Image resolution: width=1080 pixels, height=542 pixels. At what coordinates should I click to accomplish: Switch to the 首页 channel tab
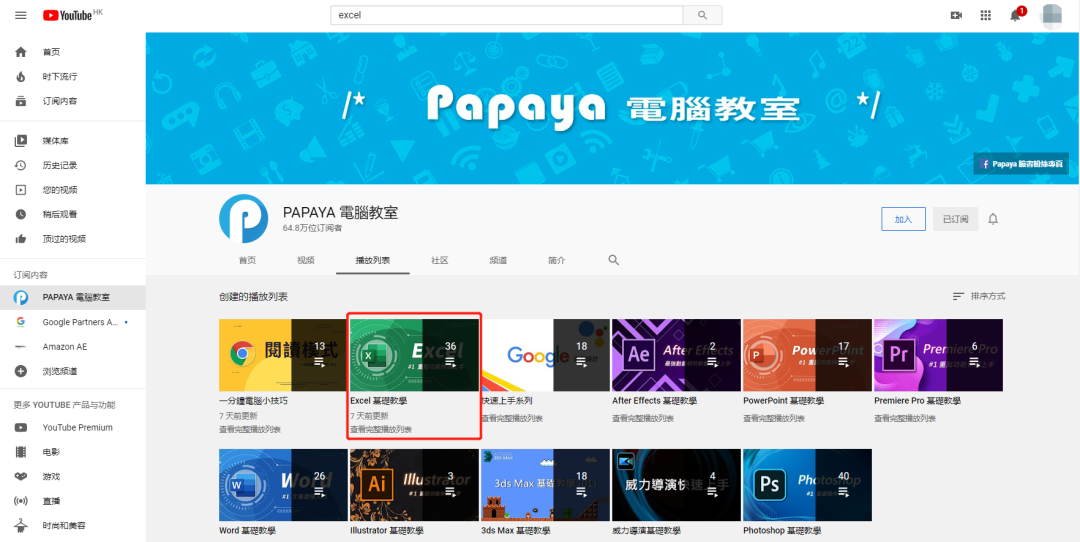point(247,260)
